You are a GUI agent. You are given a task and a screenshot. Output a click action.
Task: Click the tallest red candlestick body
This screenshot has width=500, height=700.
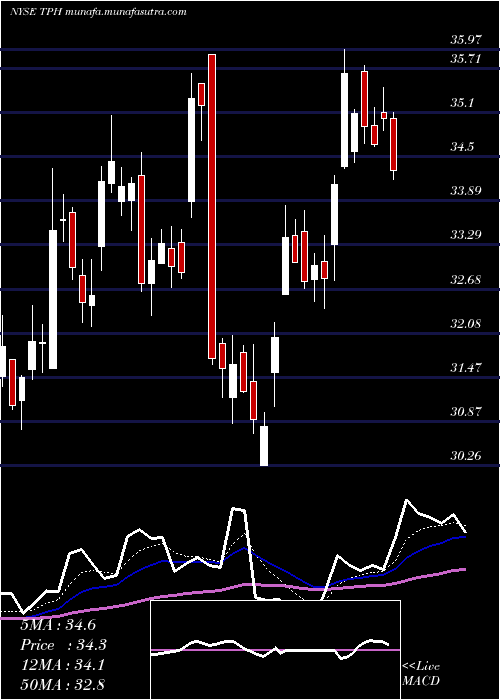(x=212, y=206)
